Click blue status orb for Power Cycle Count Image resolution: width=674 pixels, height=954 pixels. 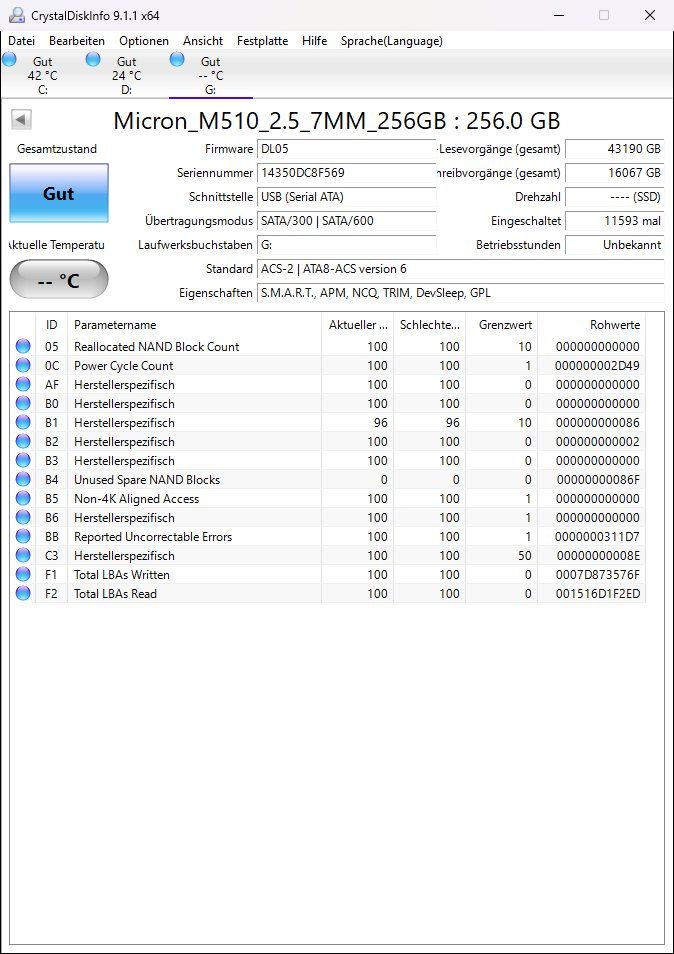coord(23,366)
